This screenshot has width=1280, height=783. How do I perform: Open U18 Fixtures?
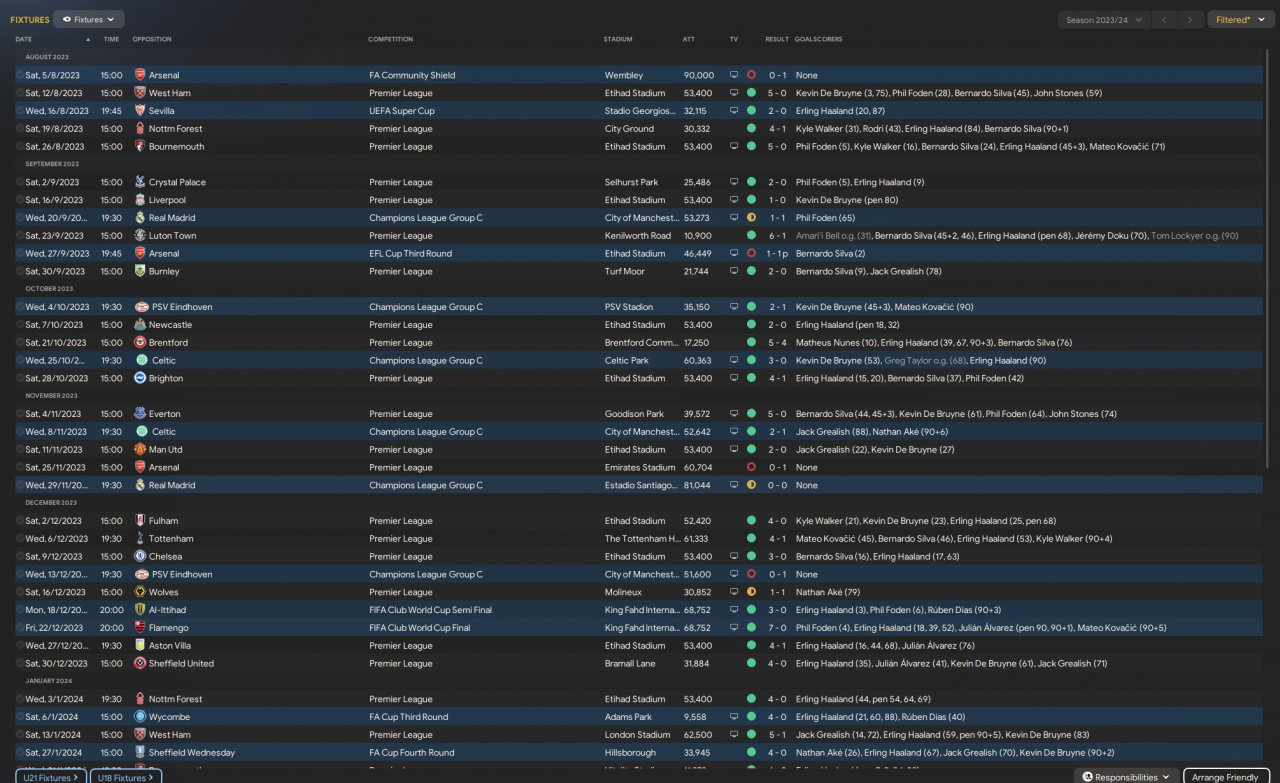coord(125,776)
